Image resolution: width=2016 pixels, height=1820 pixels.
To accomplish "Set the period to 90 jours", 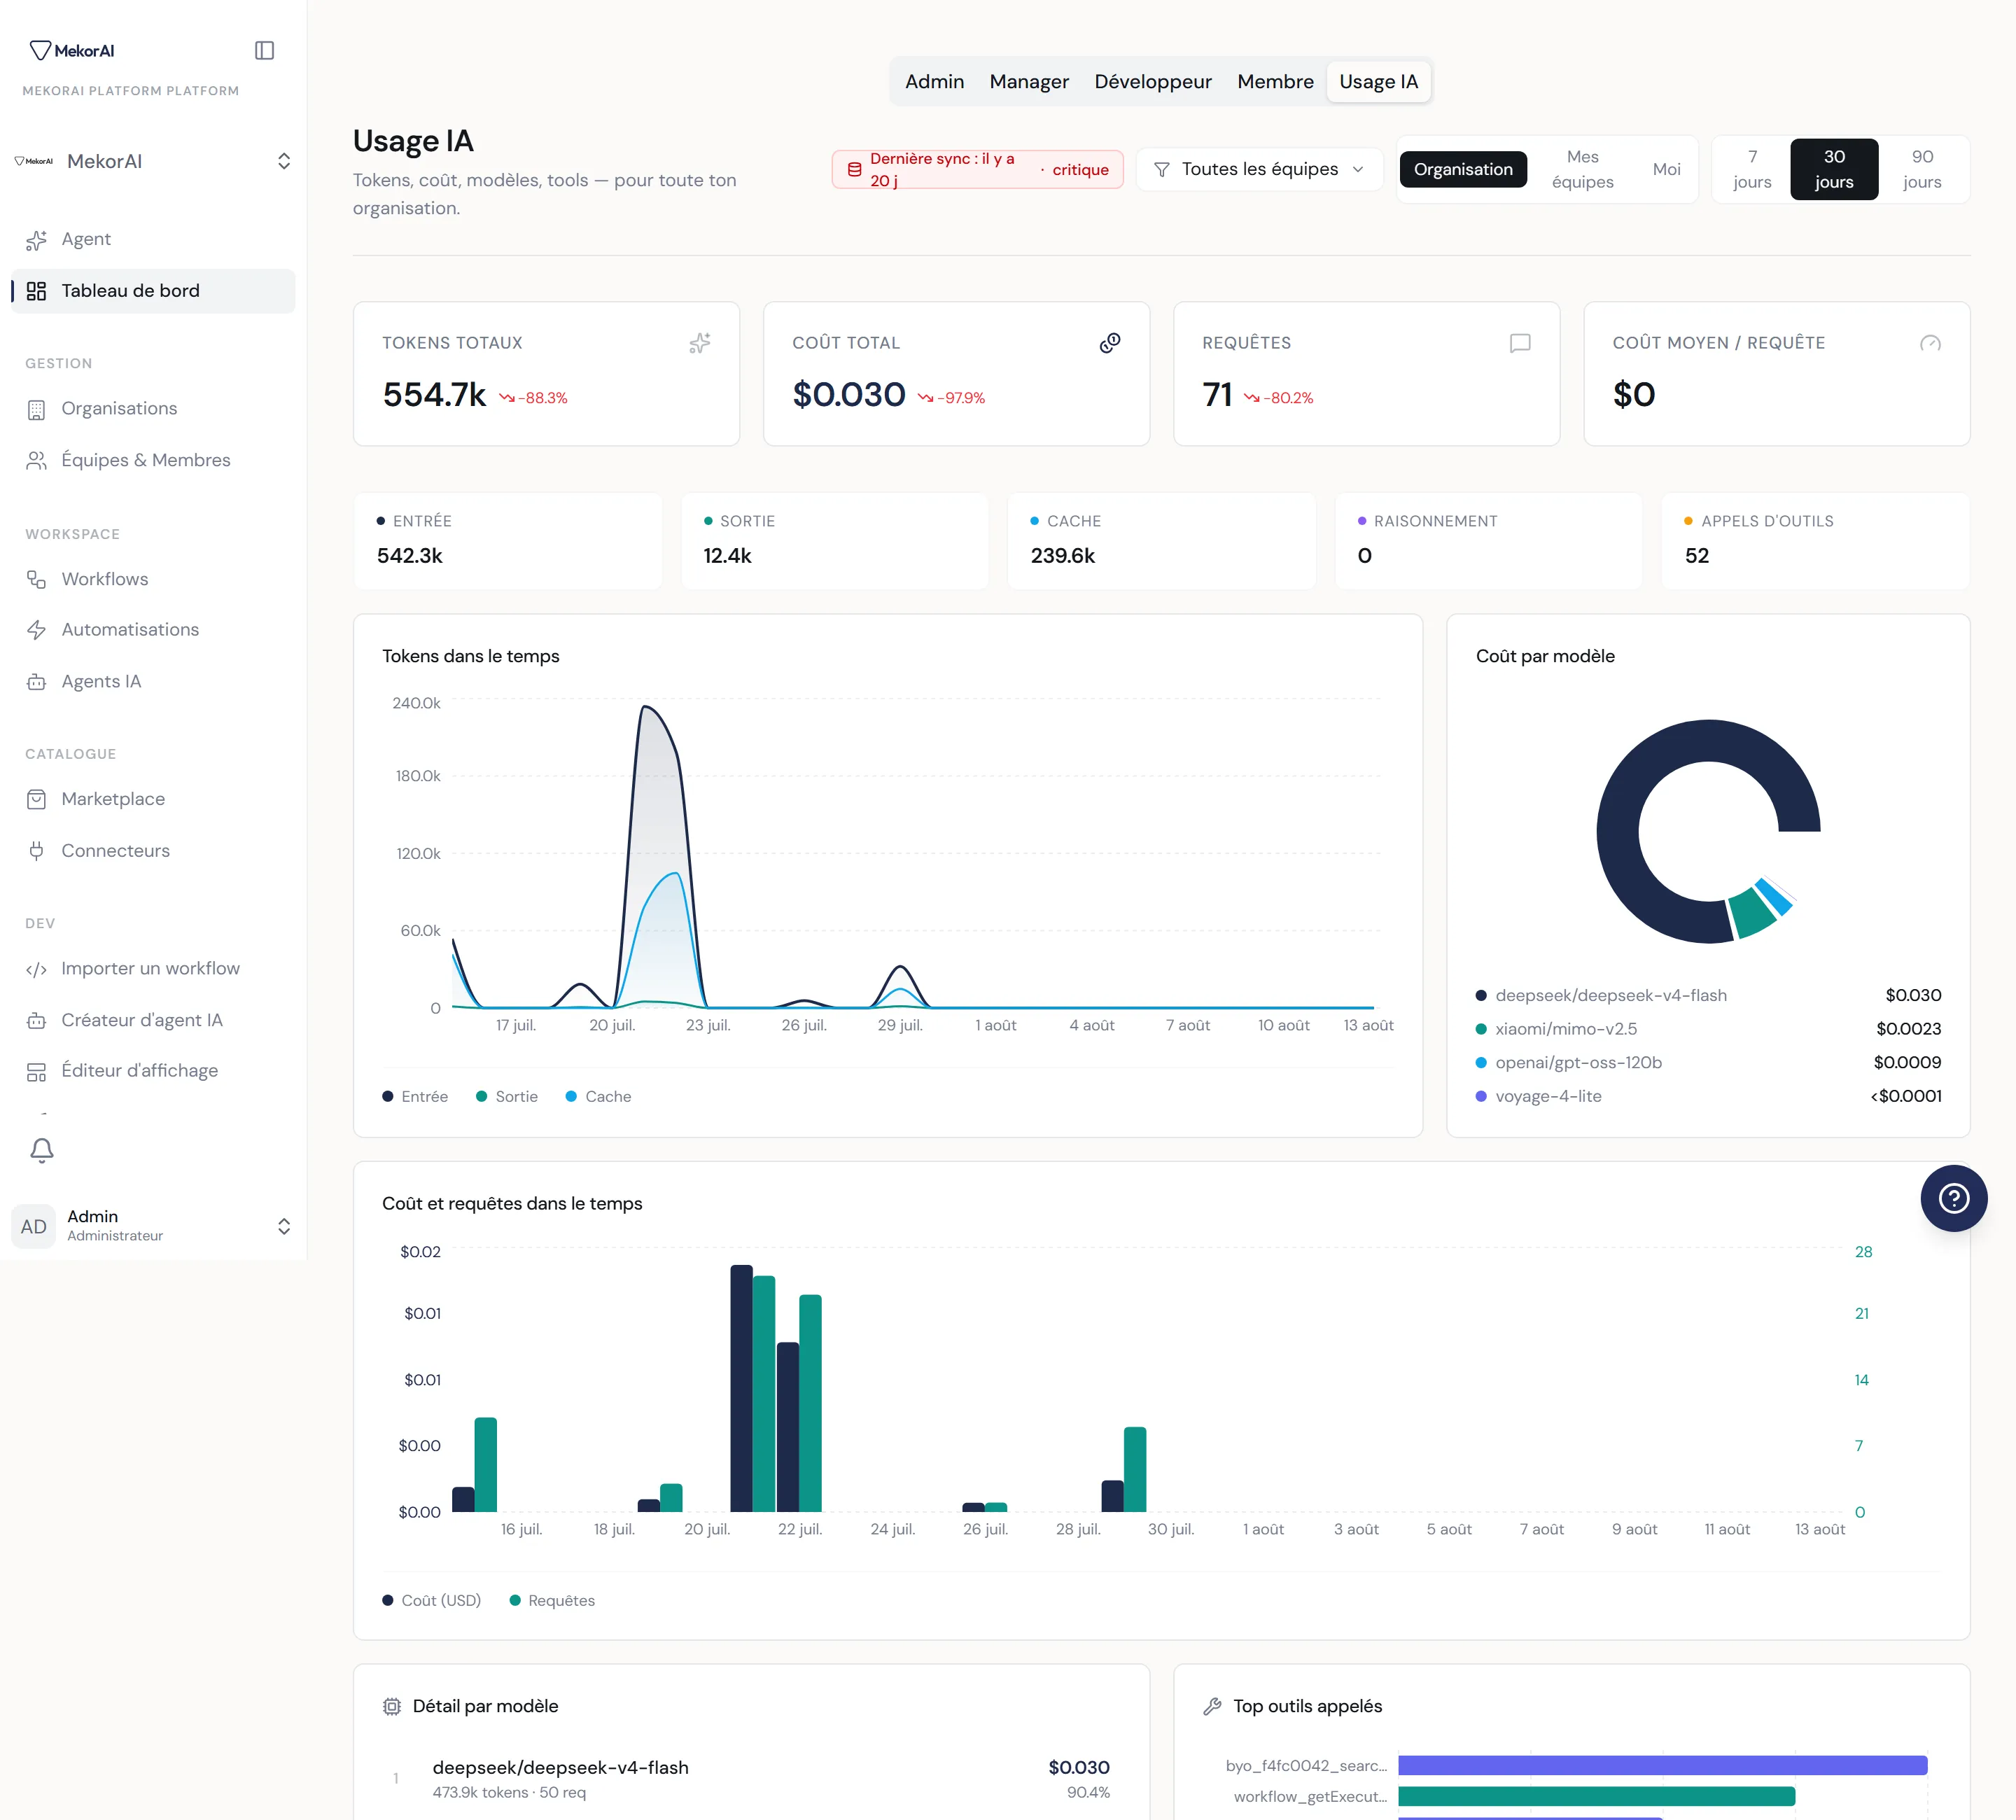I will (1922, 170).
